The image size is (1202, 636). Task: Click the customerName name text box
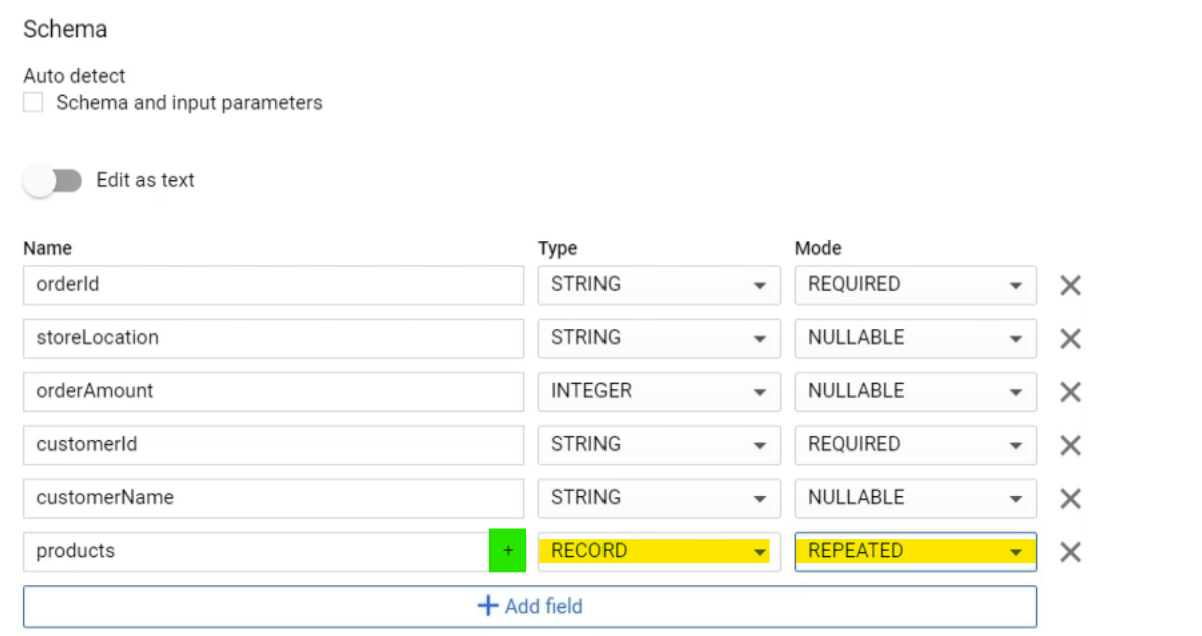[273, 498]
